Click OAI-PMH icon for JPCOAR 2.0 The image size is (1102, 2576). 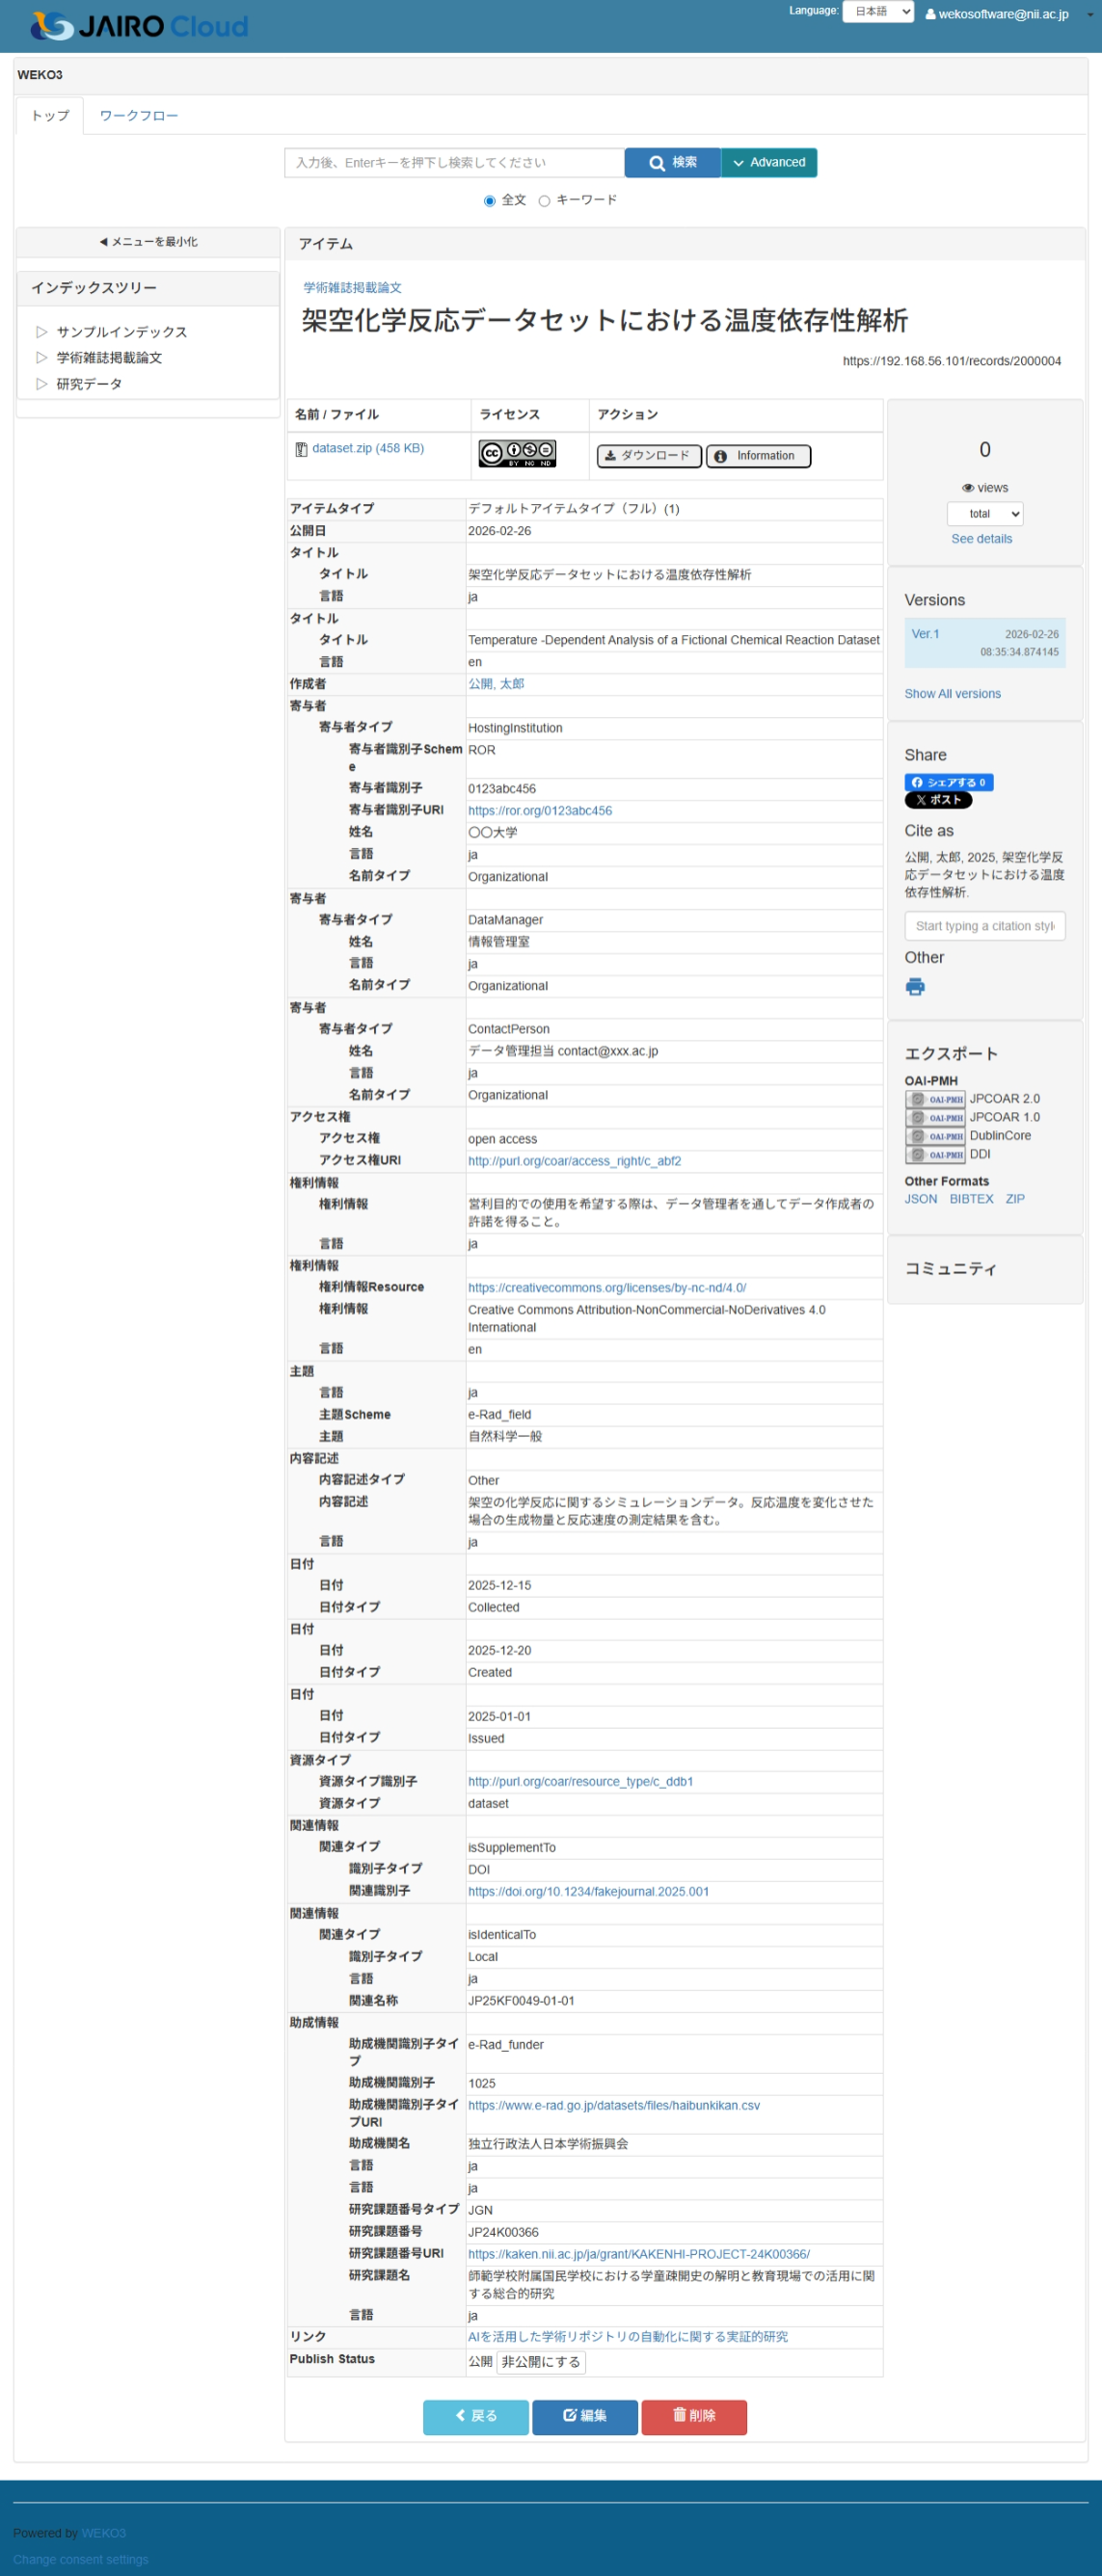(935, 1099)
